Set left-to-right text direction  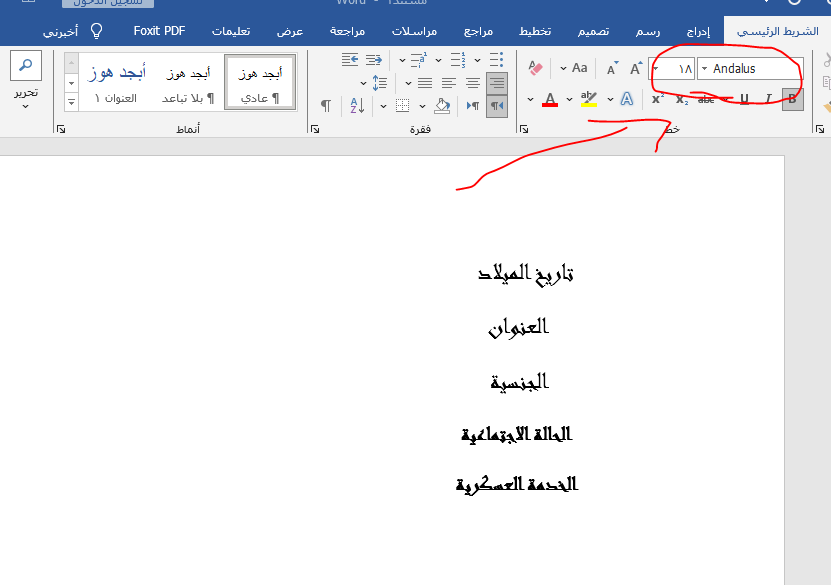pyautogui.click(x=473, y=106)
